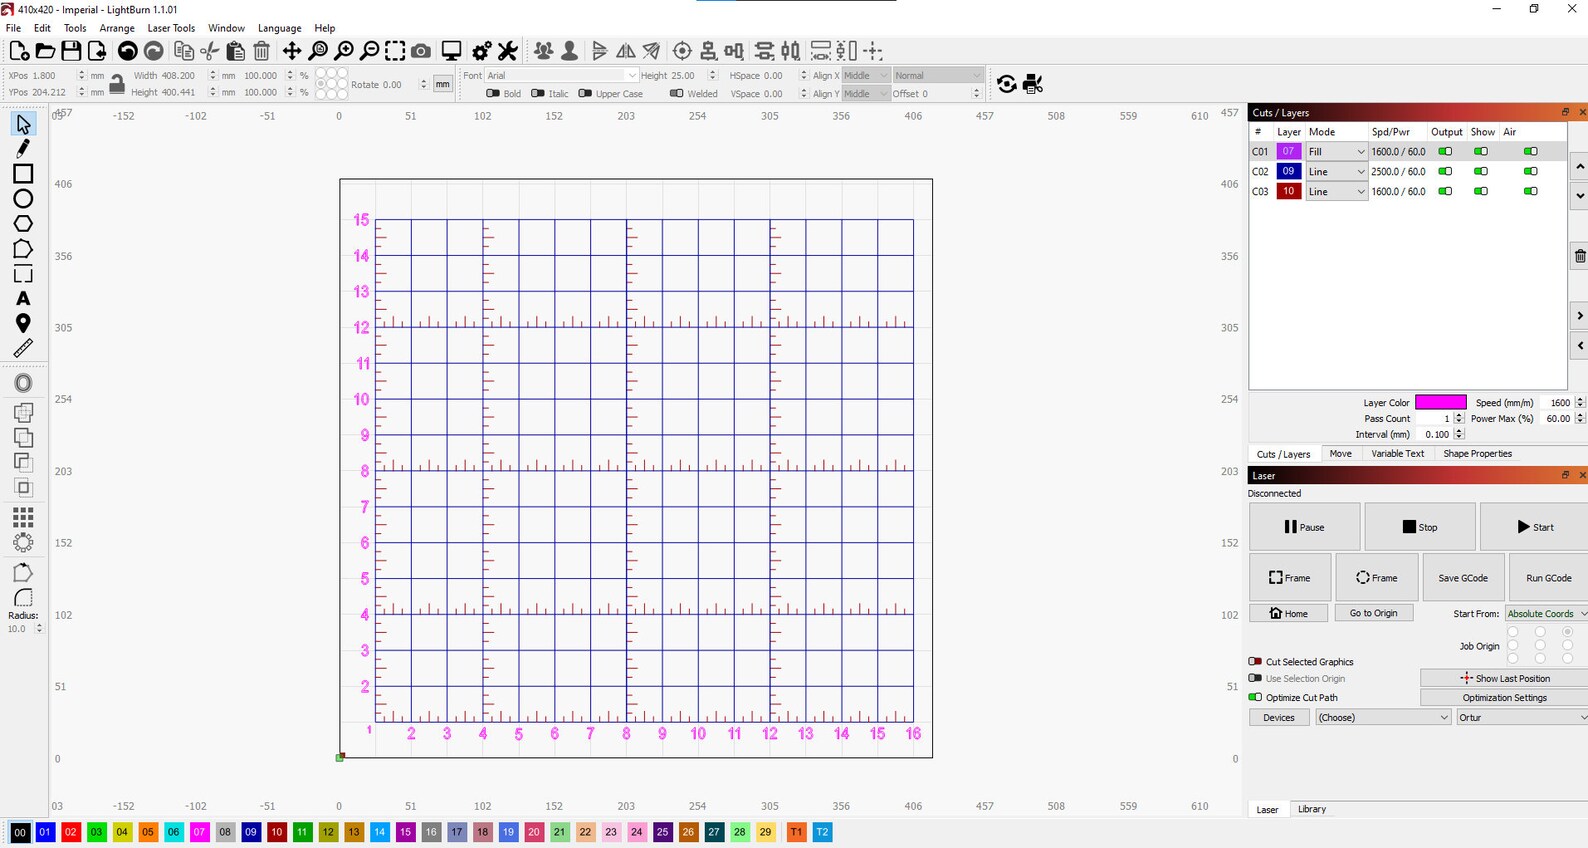Image resolution: width=1588 pixels, height=848 pixels.
Task: Select the Rectangle tool
Action: (23, 174)
